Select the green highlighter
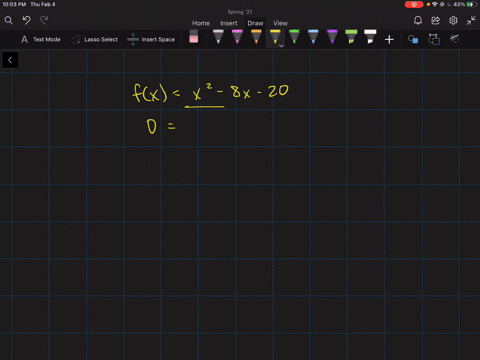This screenshot has height=360, width=480. coord(351,37)
